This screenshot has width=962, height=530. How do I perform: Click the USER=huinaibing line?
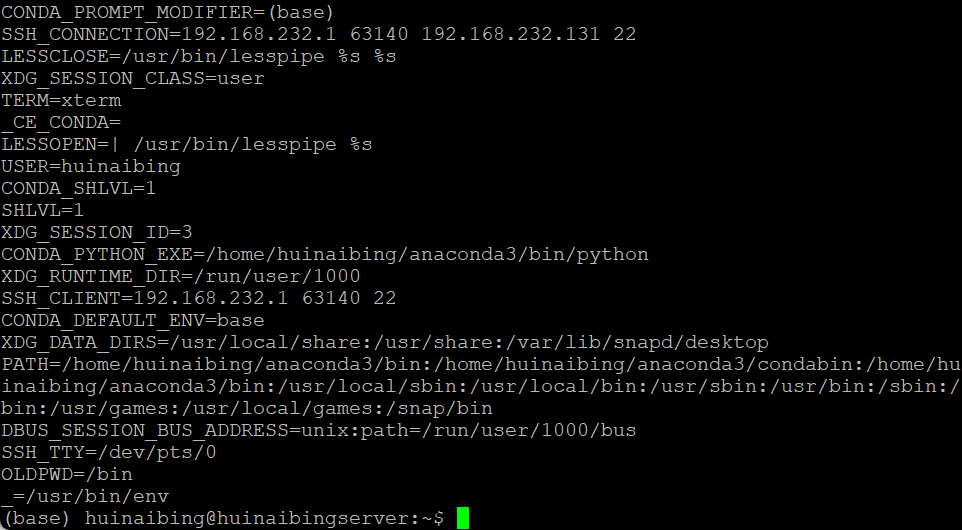coord(91,166)
